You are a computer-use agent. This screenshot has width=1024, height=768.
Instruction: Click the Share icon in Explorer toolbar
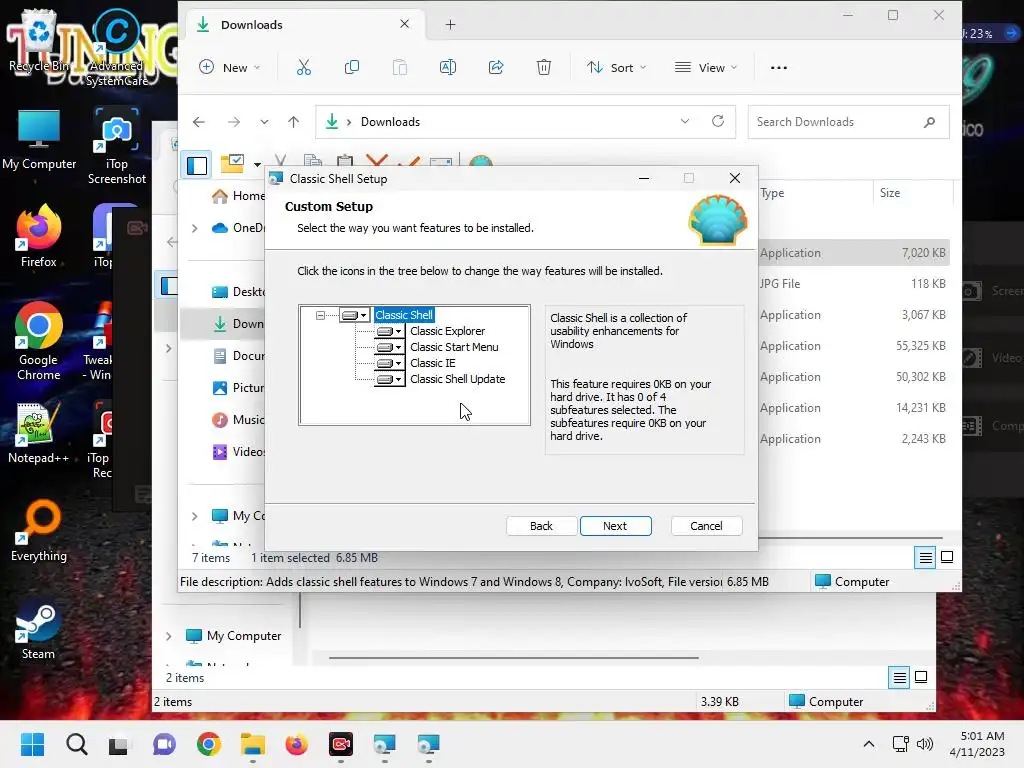click(x=496, y=67)
